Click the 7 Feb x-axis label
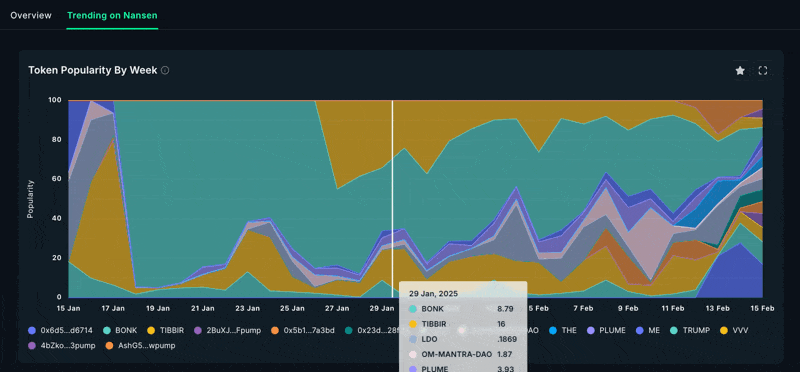 click(583, 308)
